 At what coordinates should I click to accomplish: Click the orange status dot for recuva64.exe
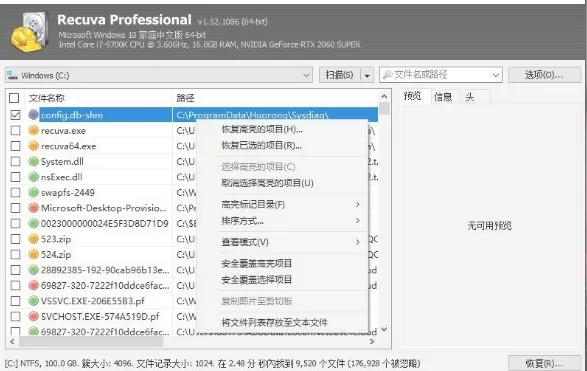coord(33,146)
